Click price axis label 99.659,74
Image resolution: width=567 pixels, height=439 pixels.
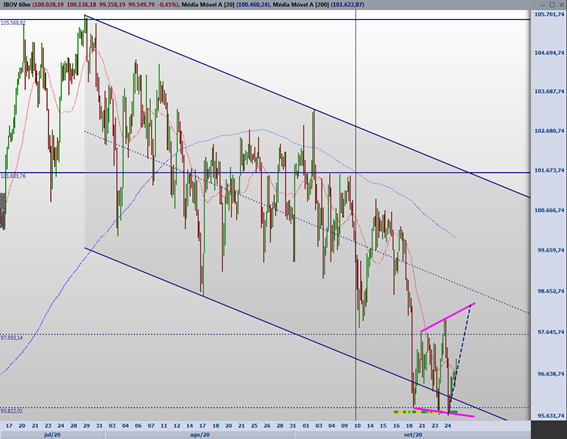coord(550,250)
